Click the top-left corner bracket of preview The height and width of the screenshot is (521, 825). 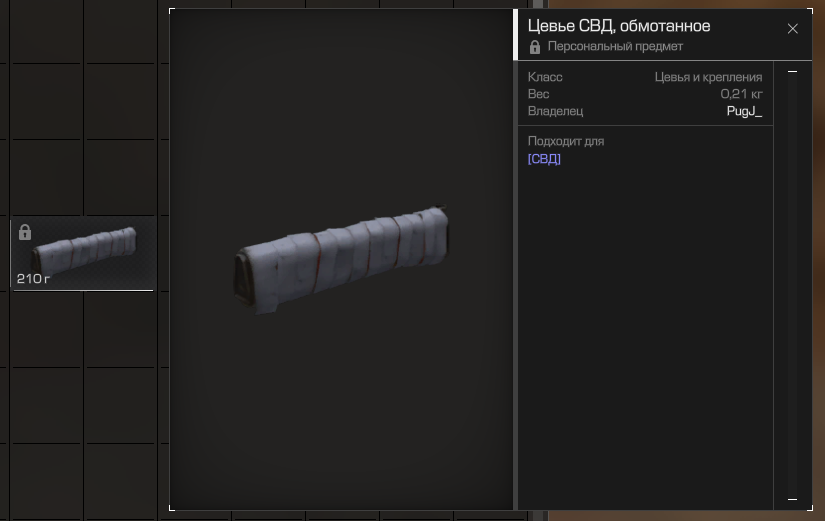pos(172,11)
